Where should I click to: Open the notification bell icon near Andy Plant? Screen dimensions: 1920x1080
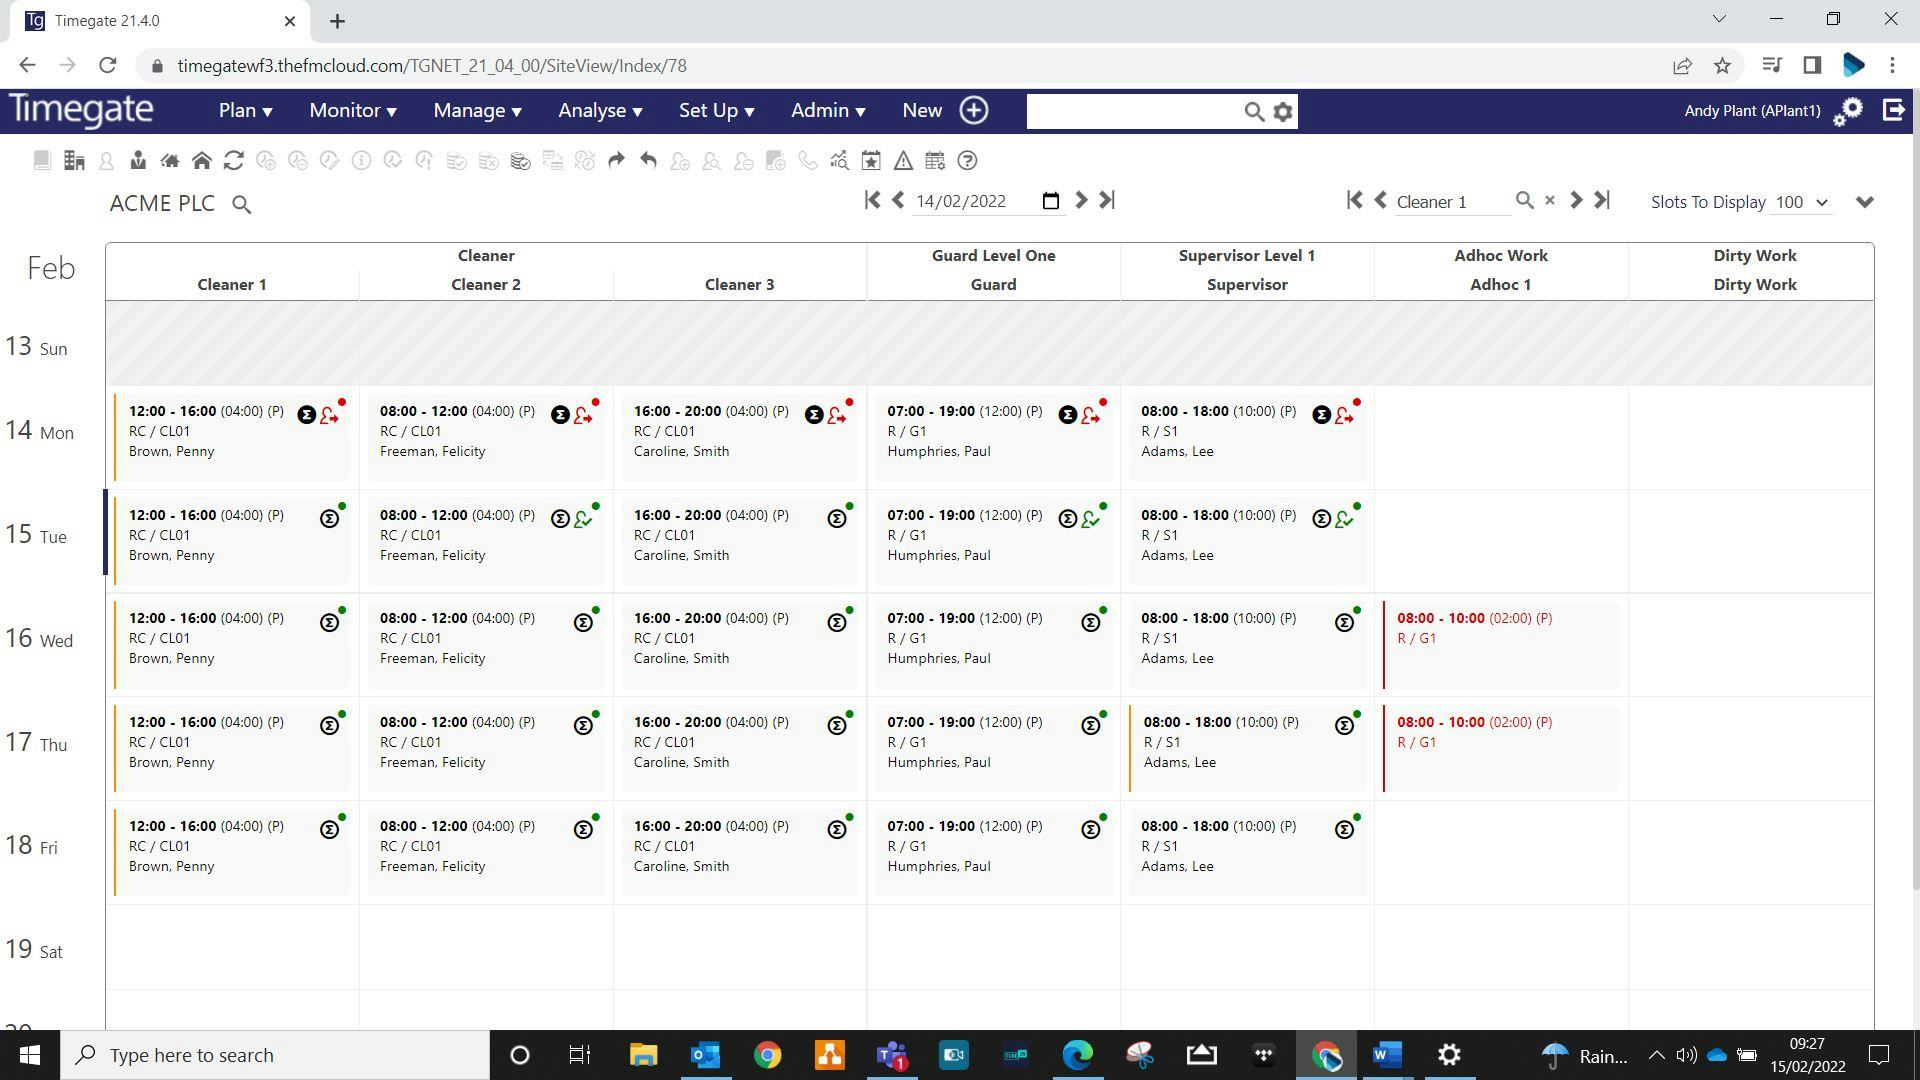coord(1849,112)
